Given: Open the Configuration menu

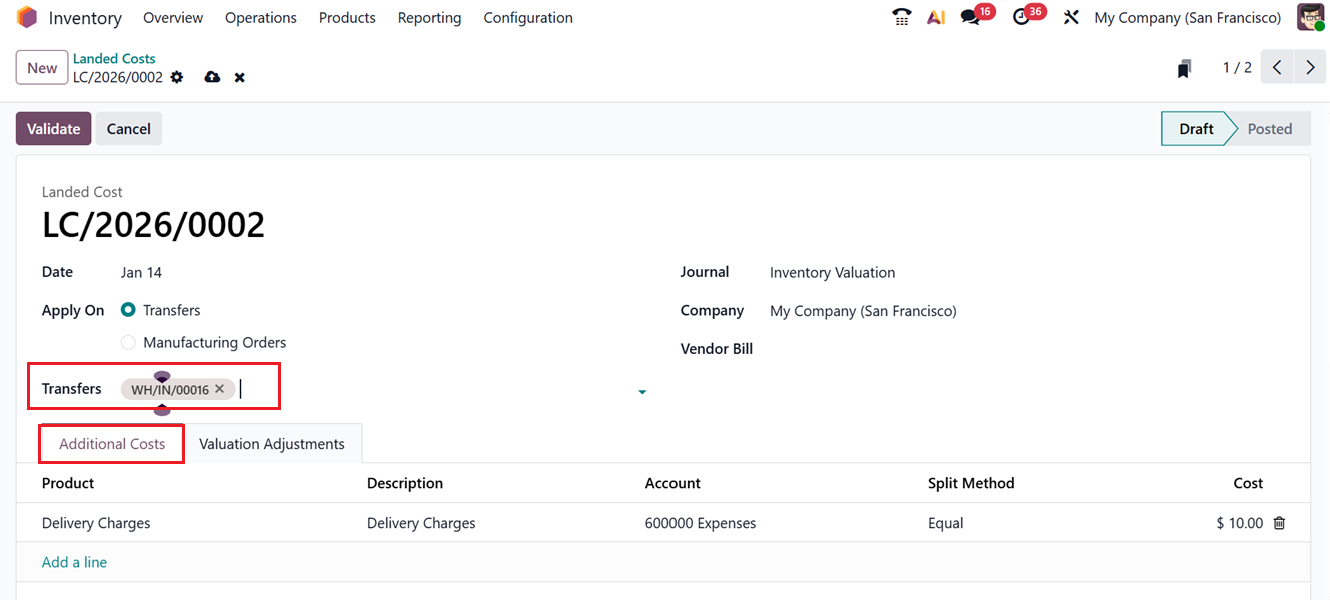Looking at the screenshot, I should 528,17.
